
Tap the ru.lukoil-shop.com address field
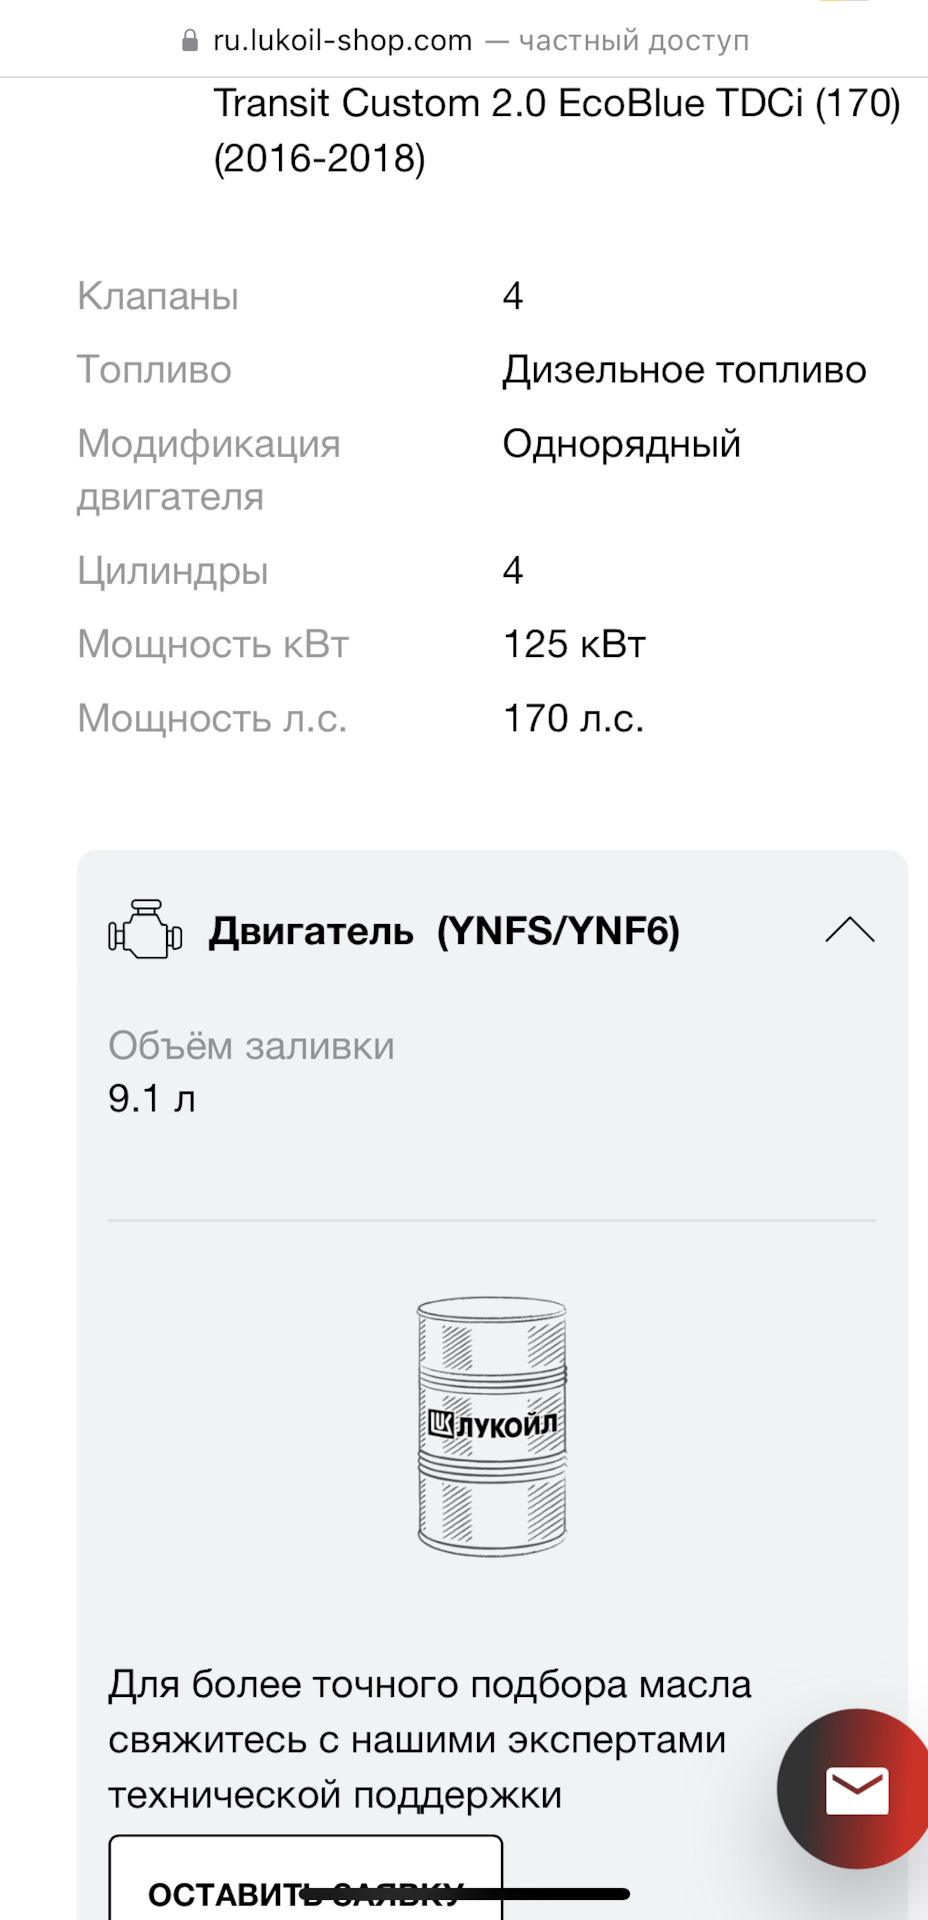click(x=342, y=41)
